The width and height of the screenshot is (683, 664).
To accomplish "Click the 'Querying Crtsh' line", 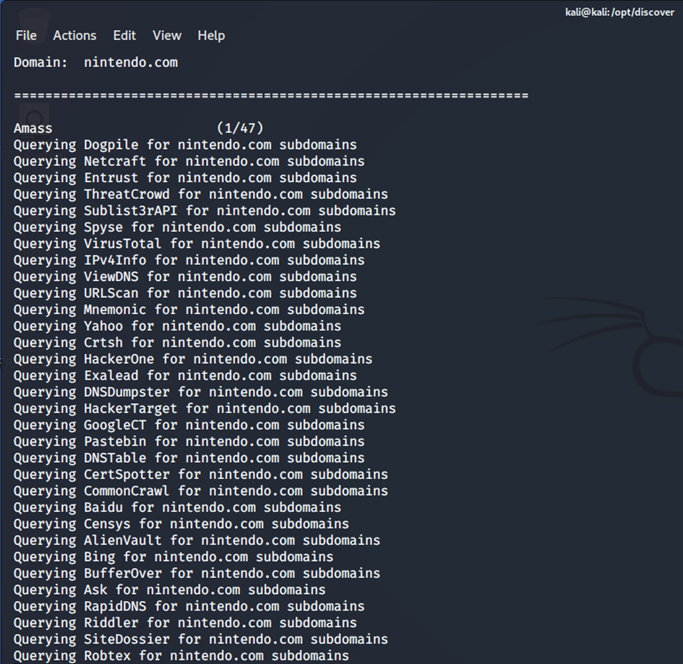I will [x=177, y=343].
